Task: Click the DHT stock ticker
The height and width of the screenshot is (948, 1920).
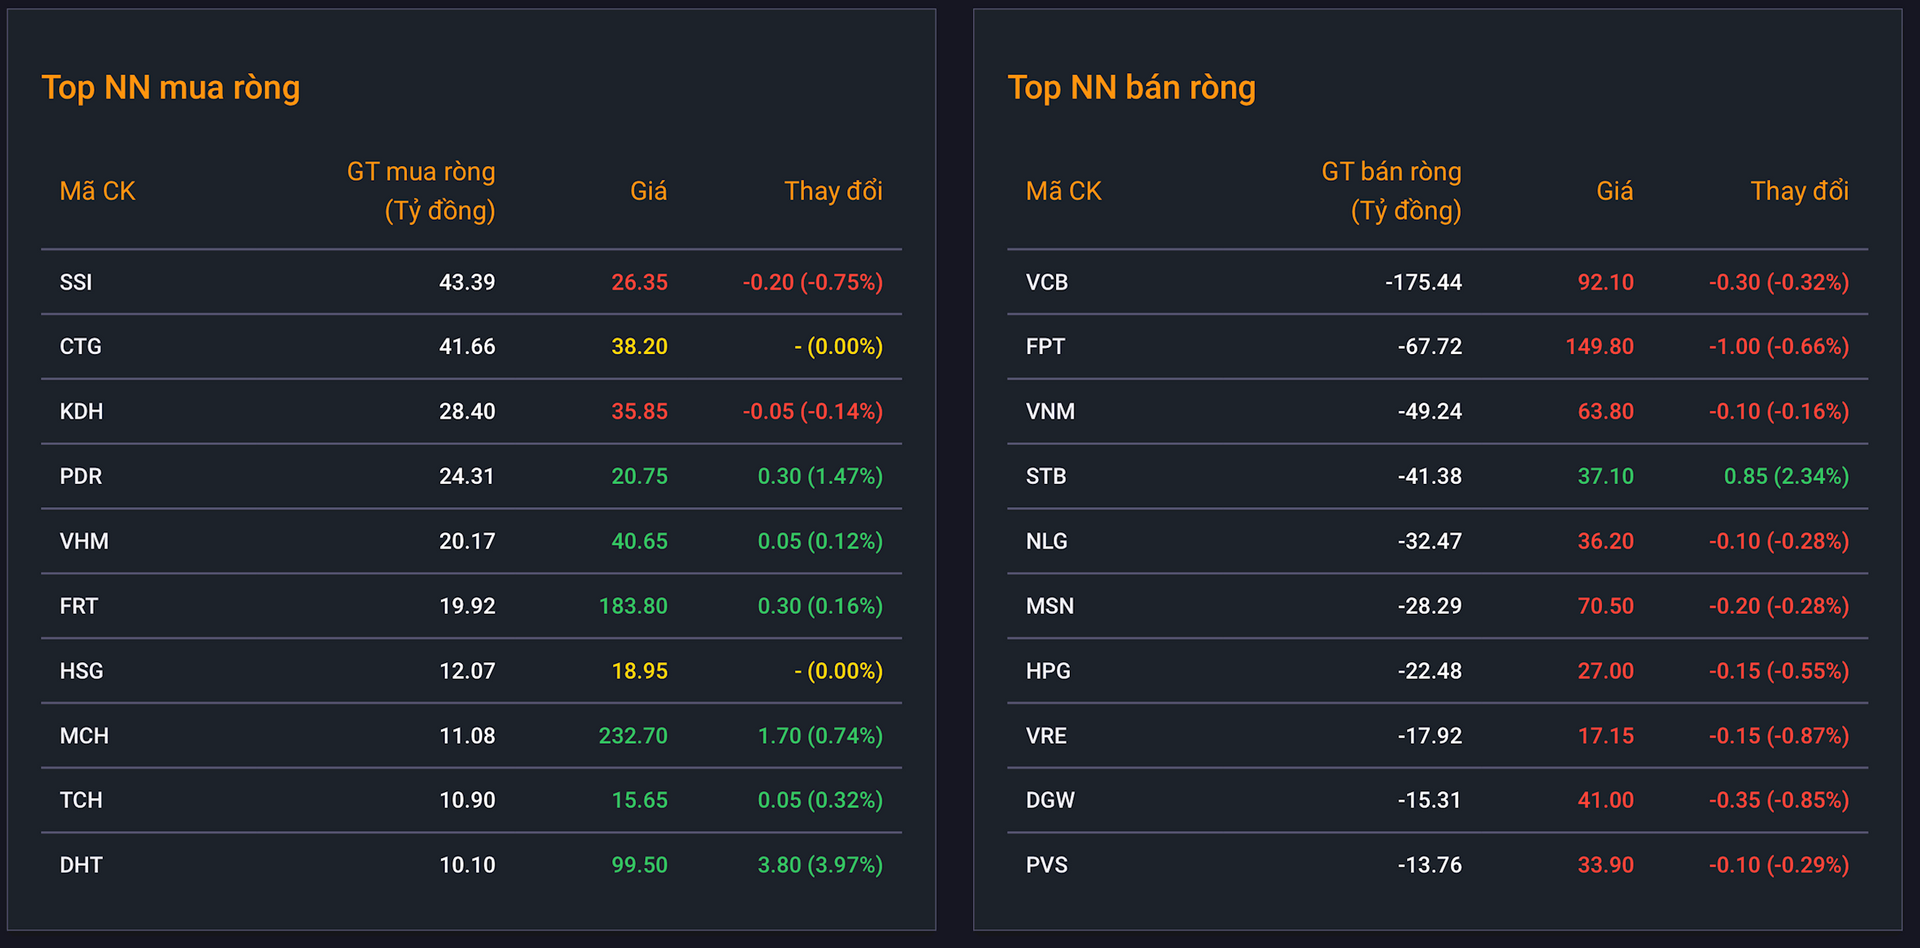Action: coord(81,865)
